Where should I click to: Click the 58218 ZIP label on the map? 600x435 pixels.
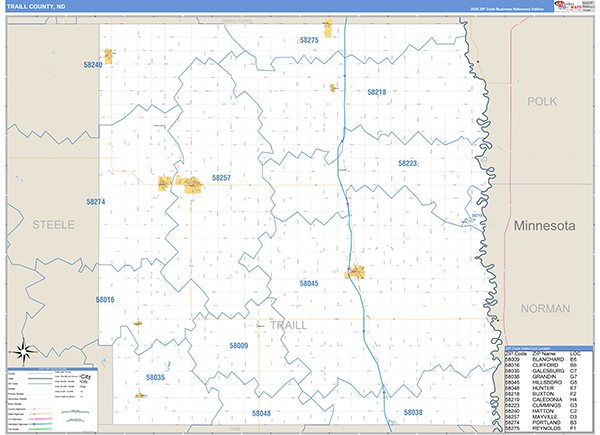377,92
